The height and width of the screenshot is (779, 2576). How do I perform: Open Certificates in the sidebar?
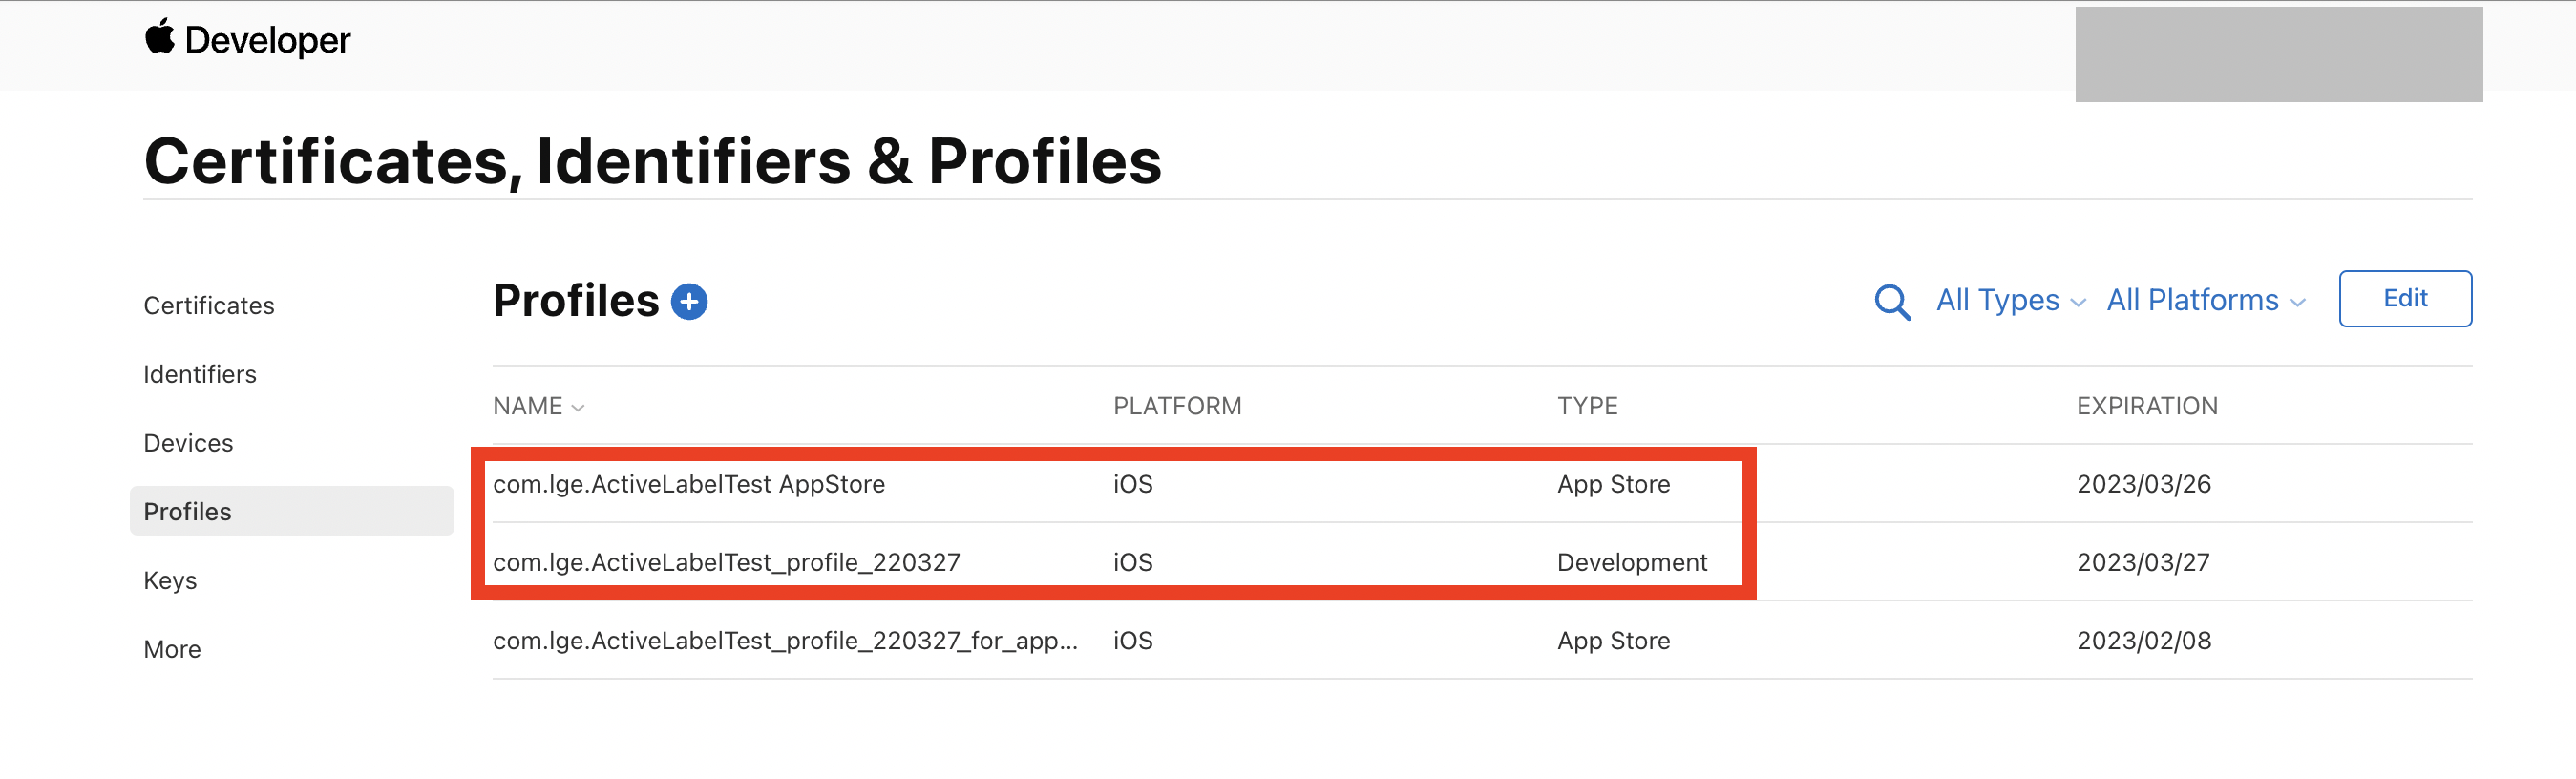(209, 305)
